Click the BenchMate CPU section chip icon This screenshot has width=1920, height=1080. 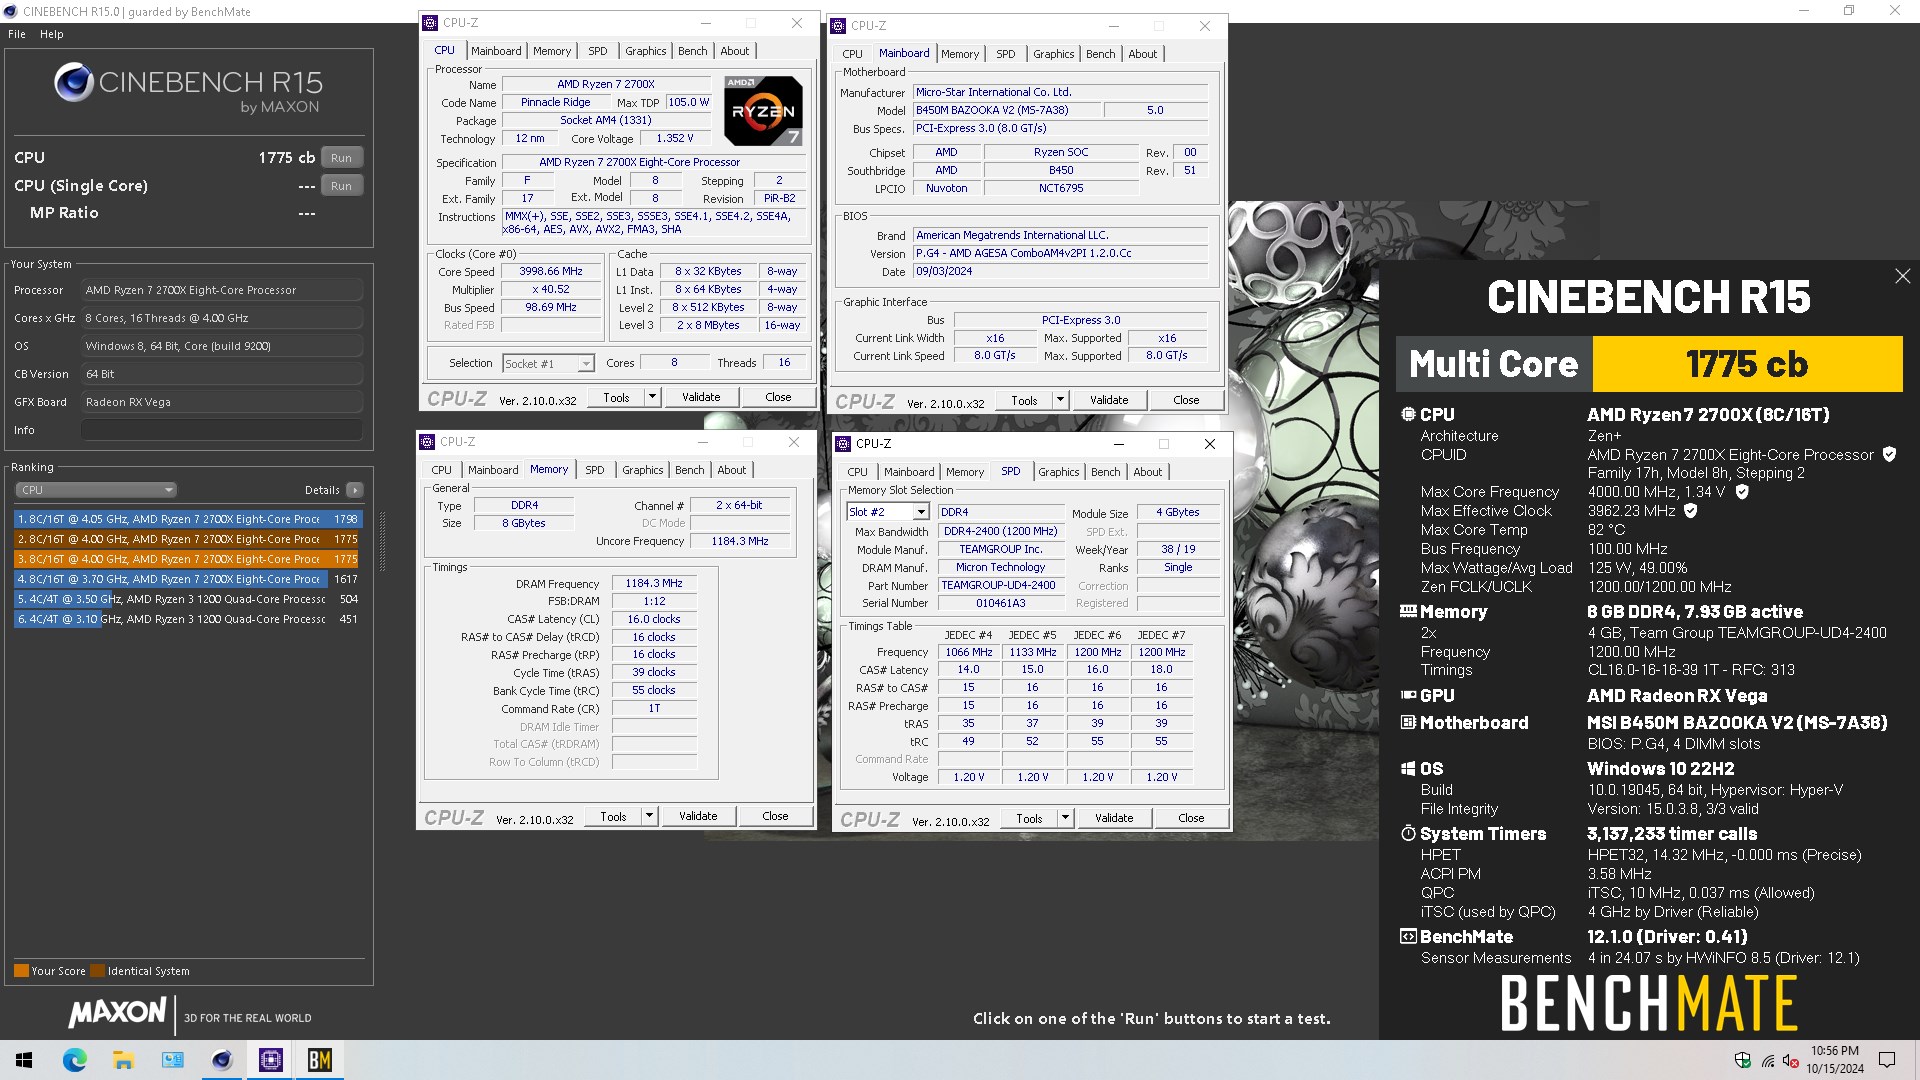tap(1408, 414)
